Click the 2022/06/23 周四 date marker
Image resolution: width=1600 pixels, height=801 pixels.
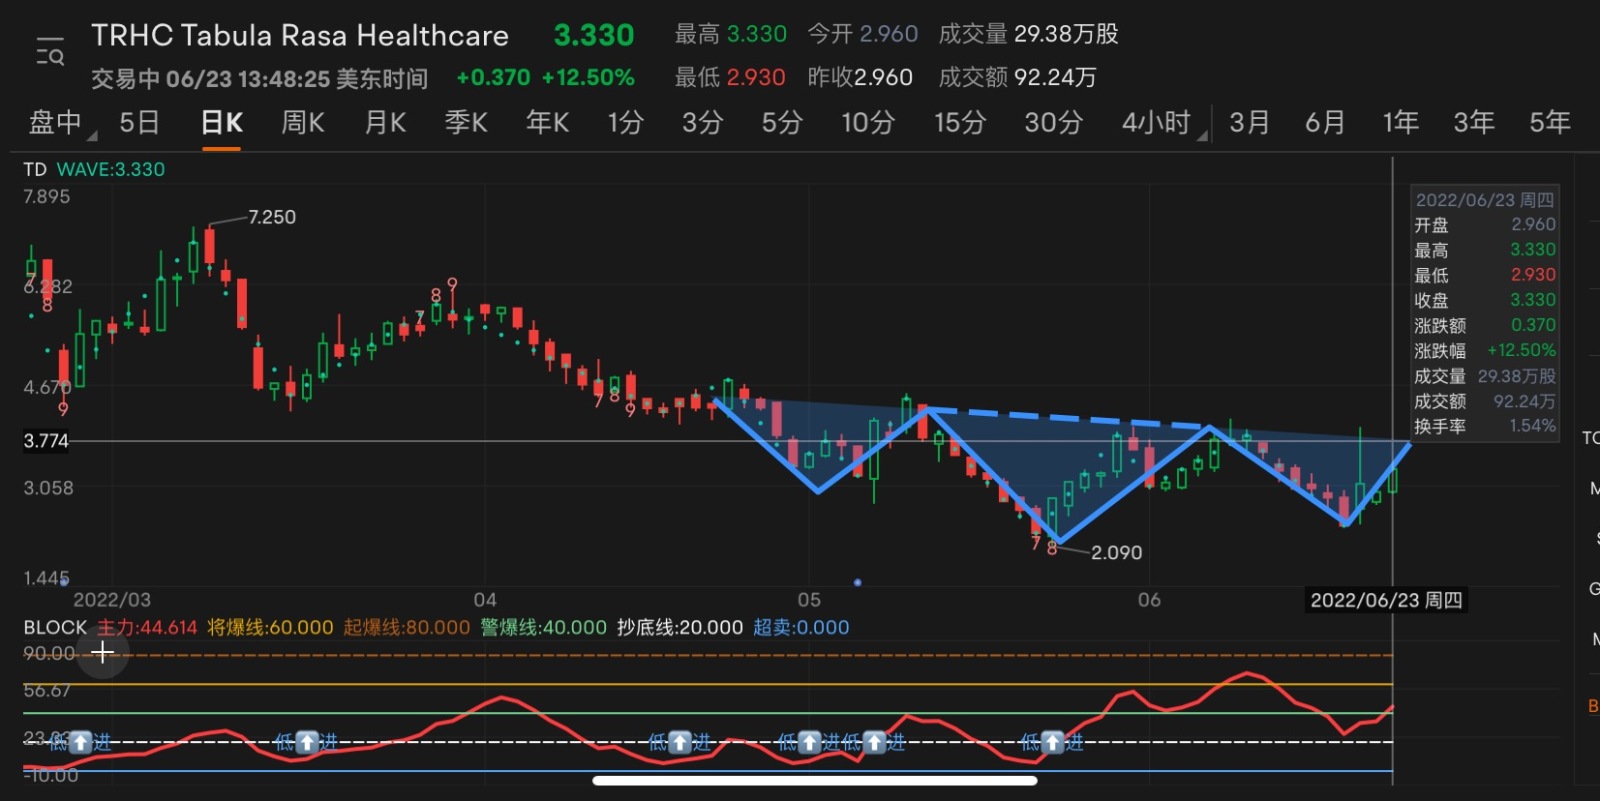(1386, 600)
